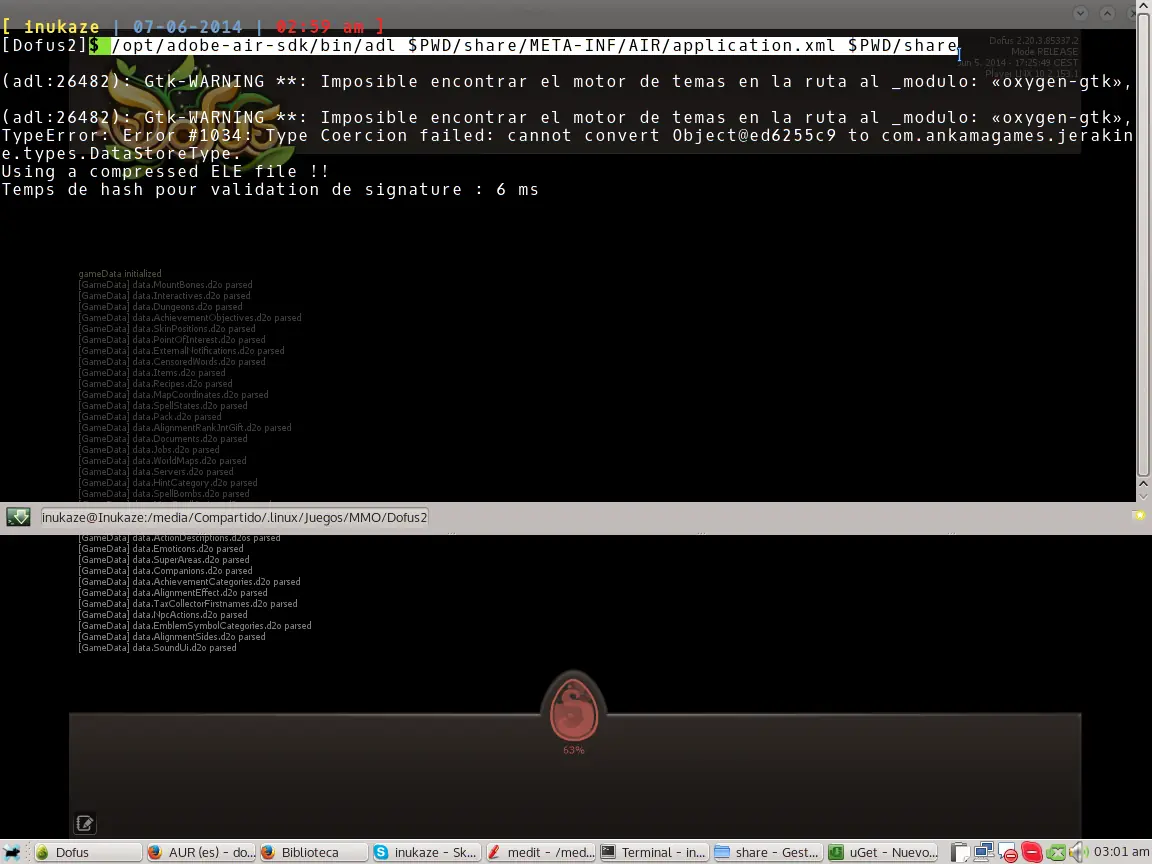Select terminal tab inukaze@Inukaze Dofus2 path

(x=234, y=517)
